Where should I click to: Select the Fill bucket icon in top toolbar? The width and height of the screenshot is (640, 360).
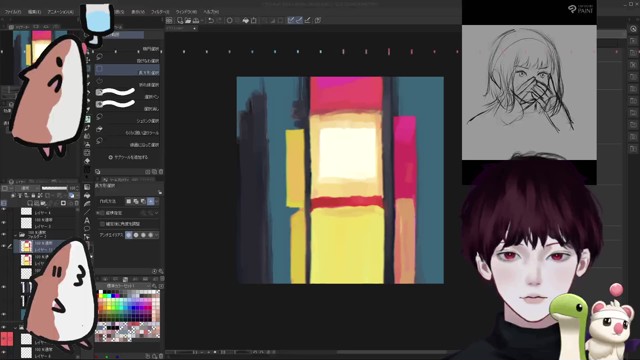[x=245, y=20]
